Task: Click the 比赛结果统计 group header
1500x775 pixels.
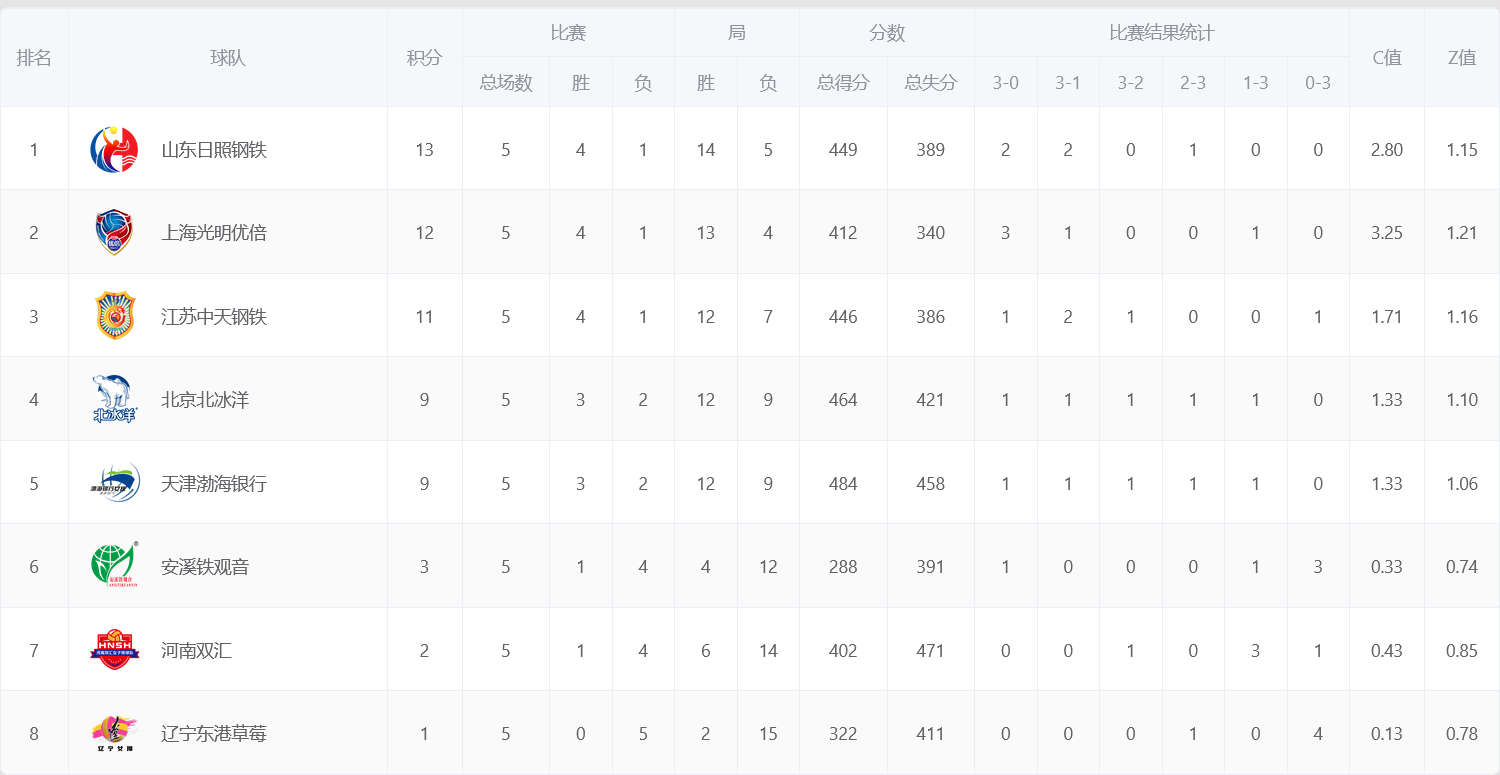Action: coord(1161,33)
